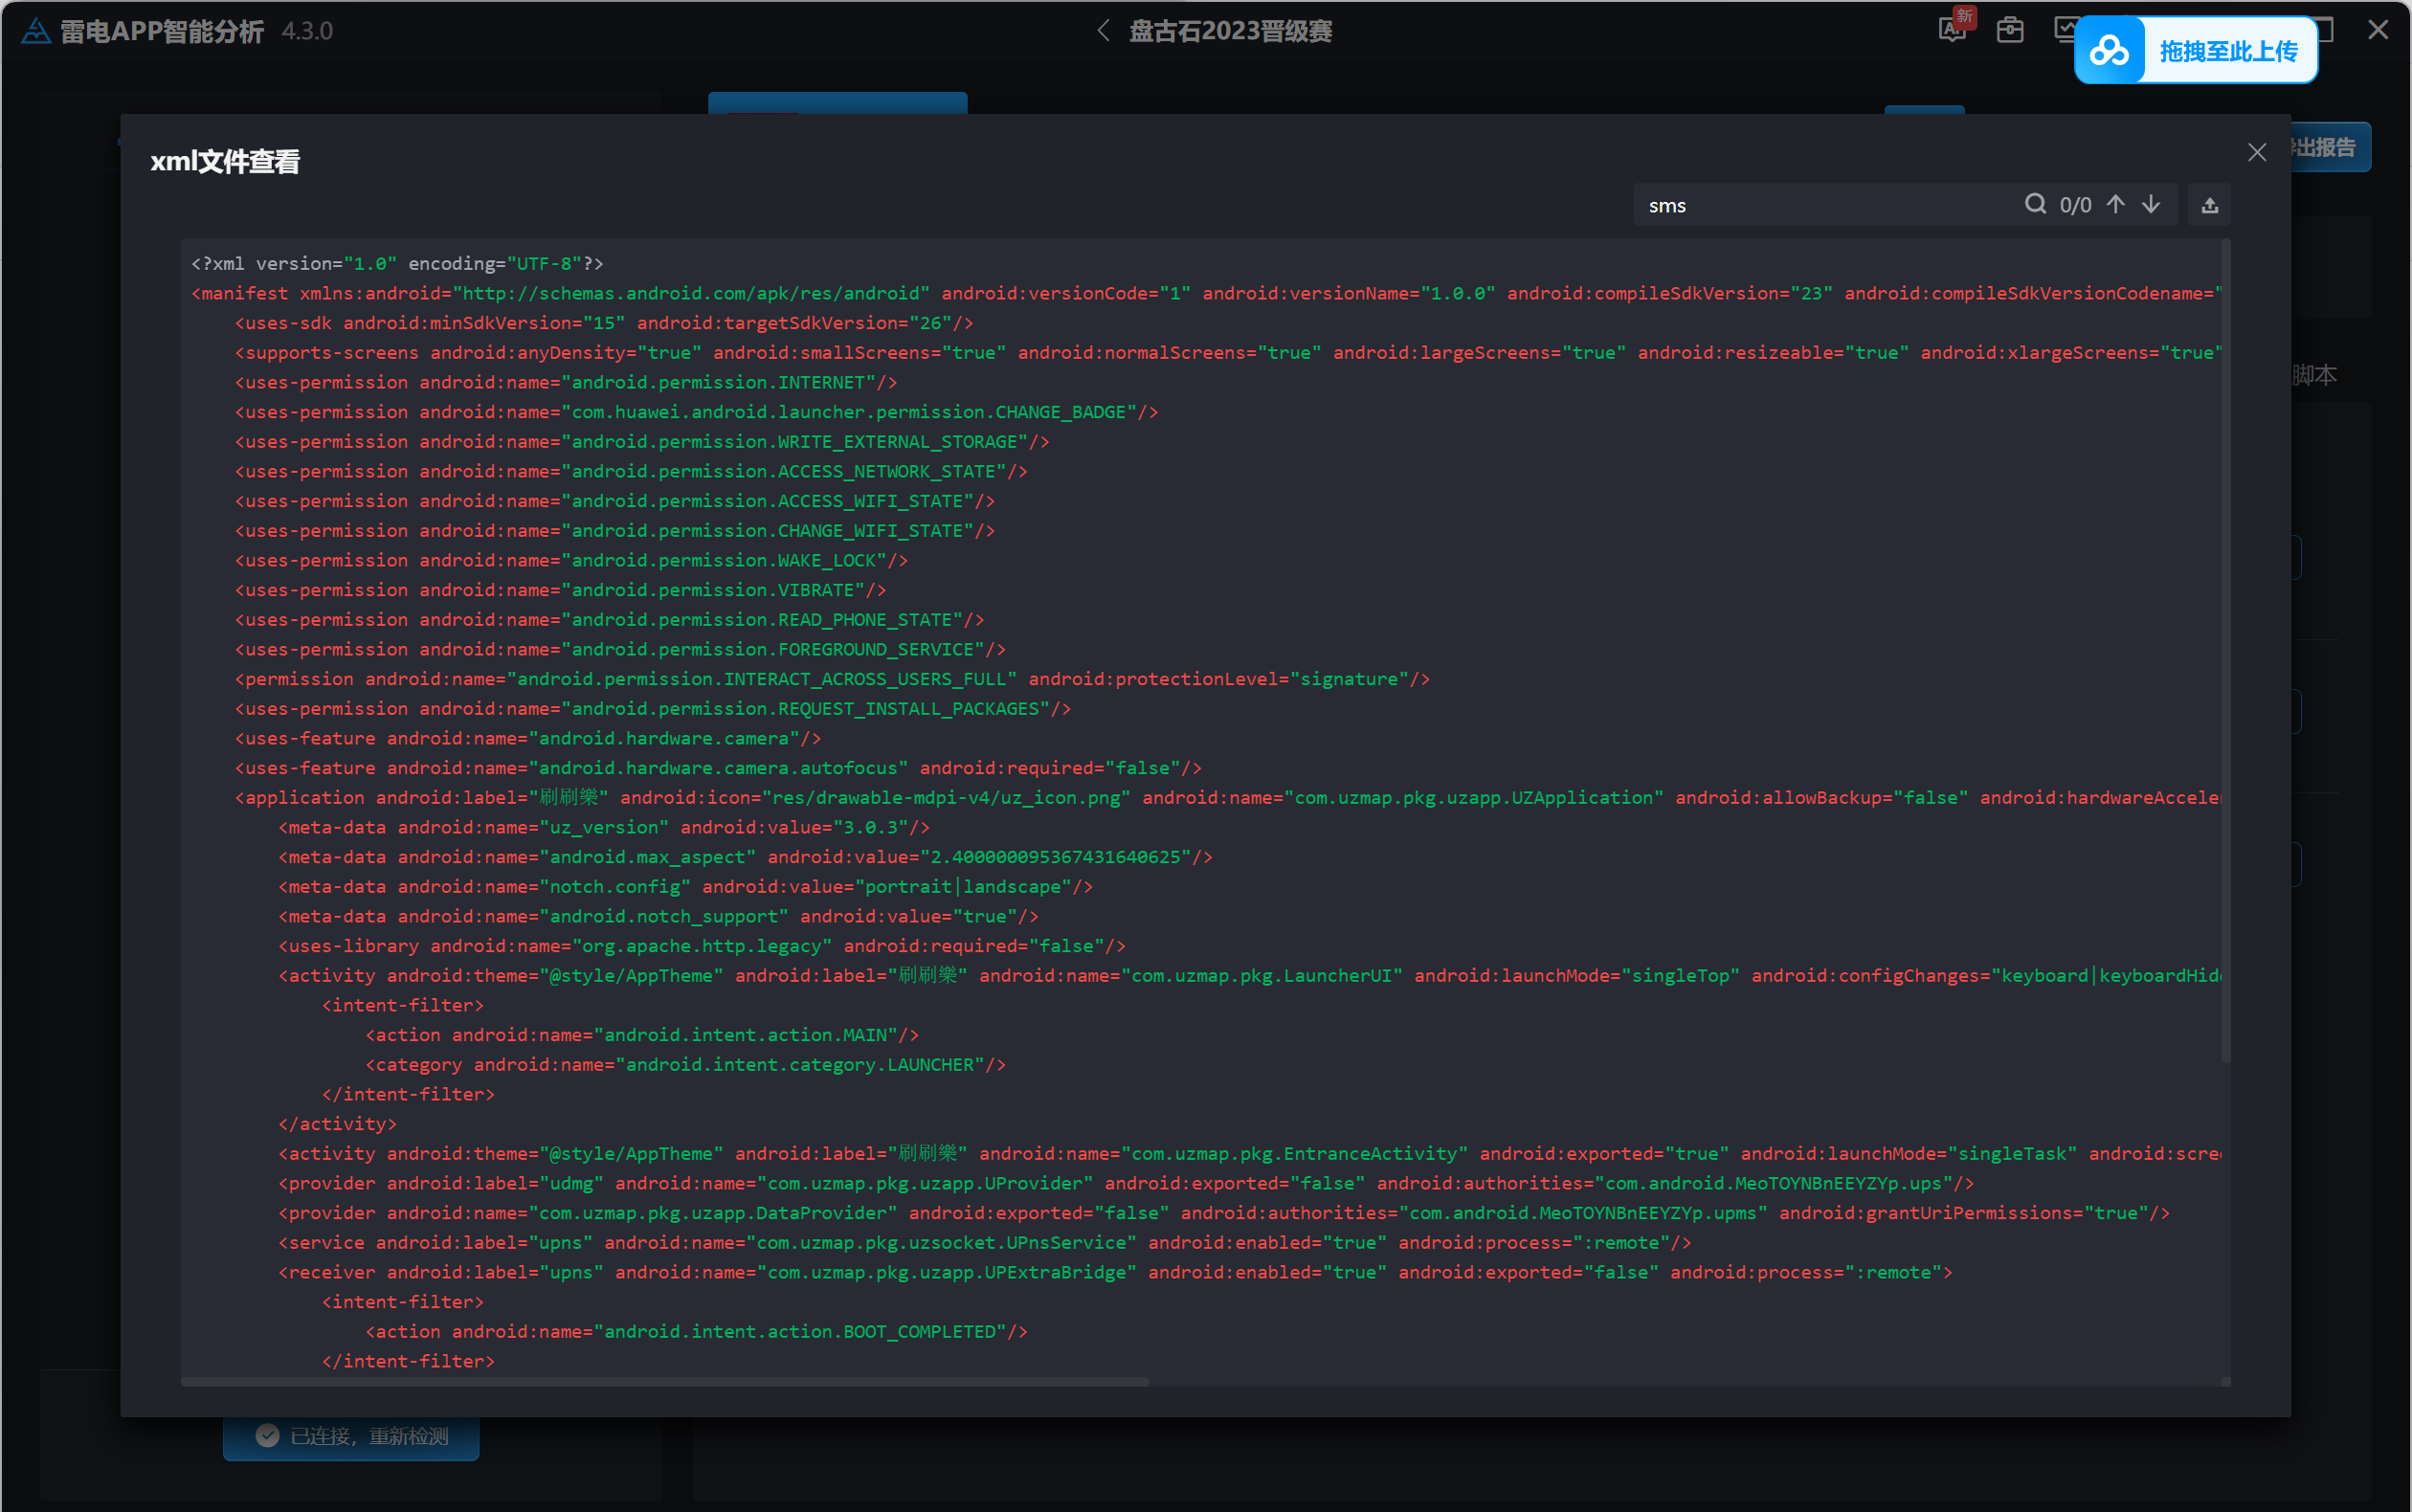Click the xml文件查看 dialog title
The width and height of the screenshot is (2412, 1512).
pyautogui.click(x=225, y=161)
